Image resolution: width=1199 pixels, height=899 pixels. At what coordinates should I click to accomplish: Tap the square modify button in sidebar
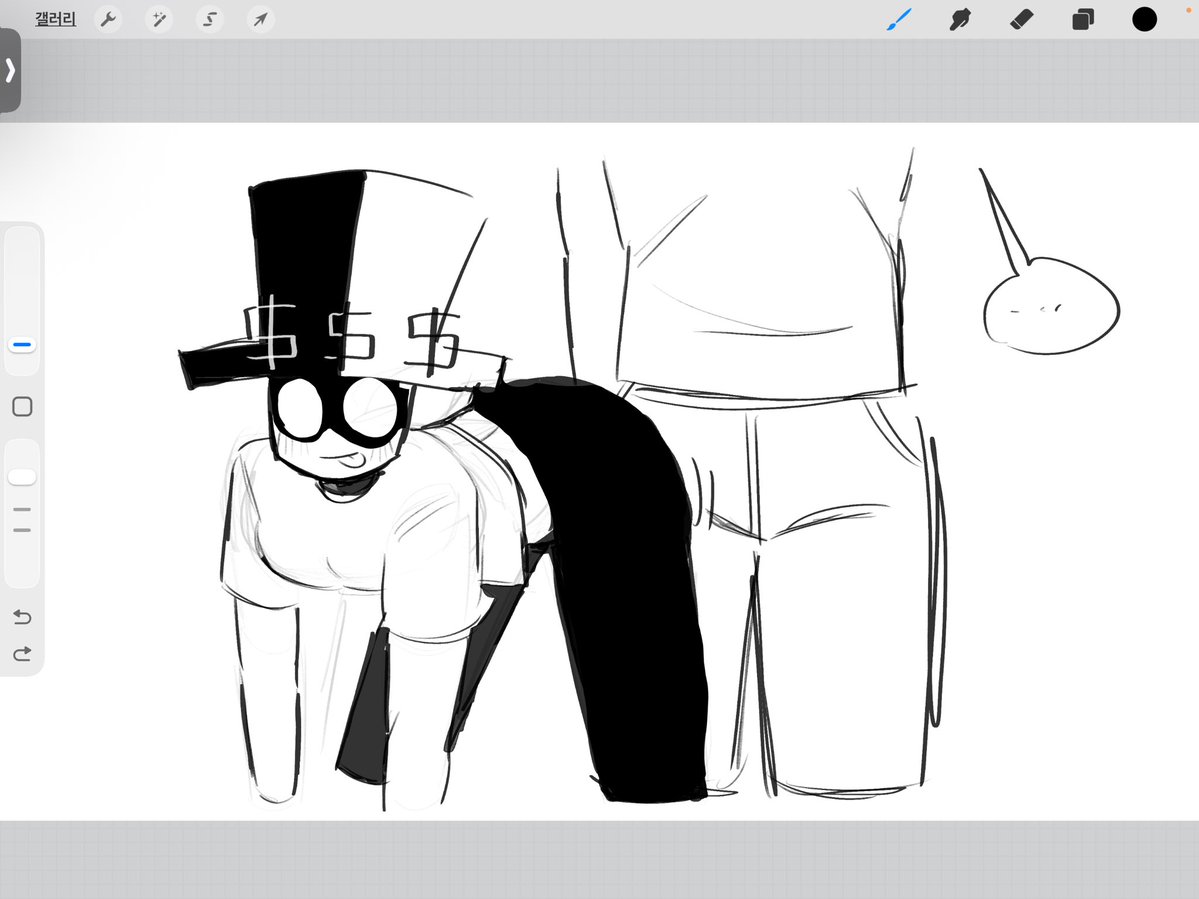pyautogui.click(x=22, y=407)
